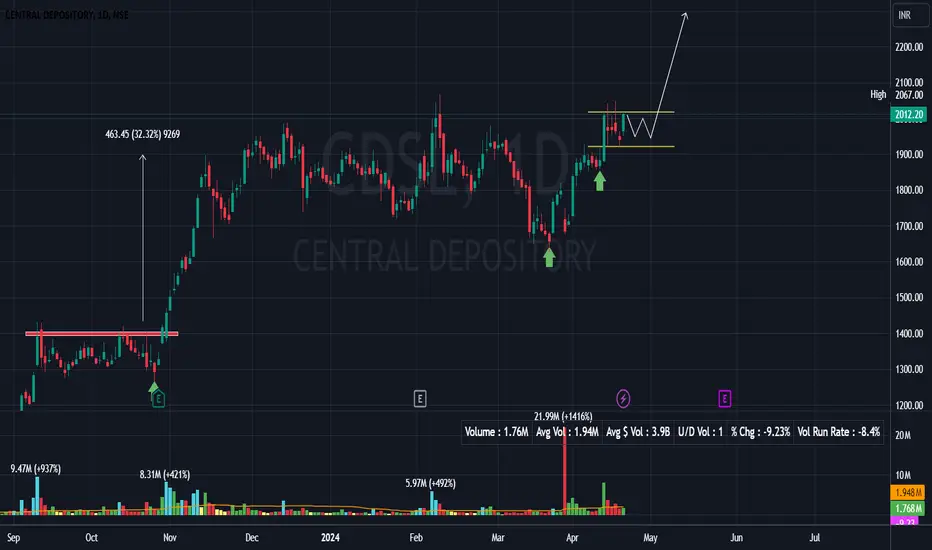
Task: Click the 20M volume axis label
Action: tap(903, 435)
